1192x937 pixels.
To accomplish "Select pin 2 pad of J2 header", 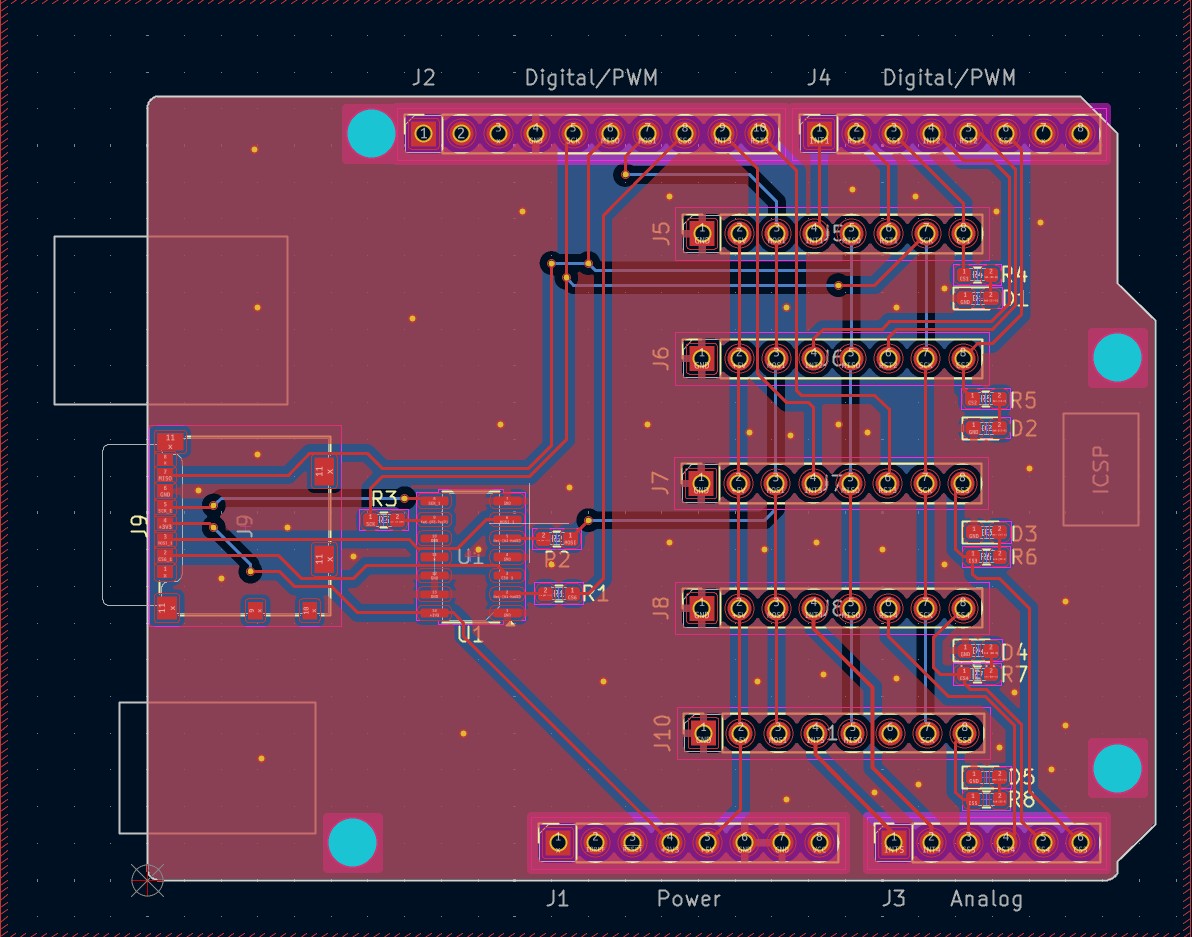I will [x=461, y=133].
